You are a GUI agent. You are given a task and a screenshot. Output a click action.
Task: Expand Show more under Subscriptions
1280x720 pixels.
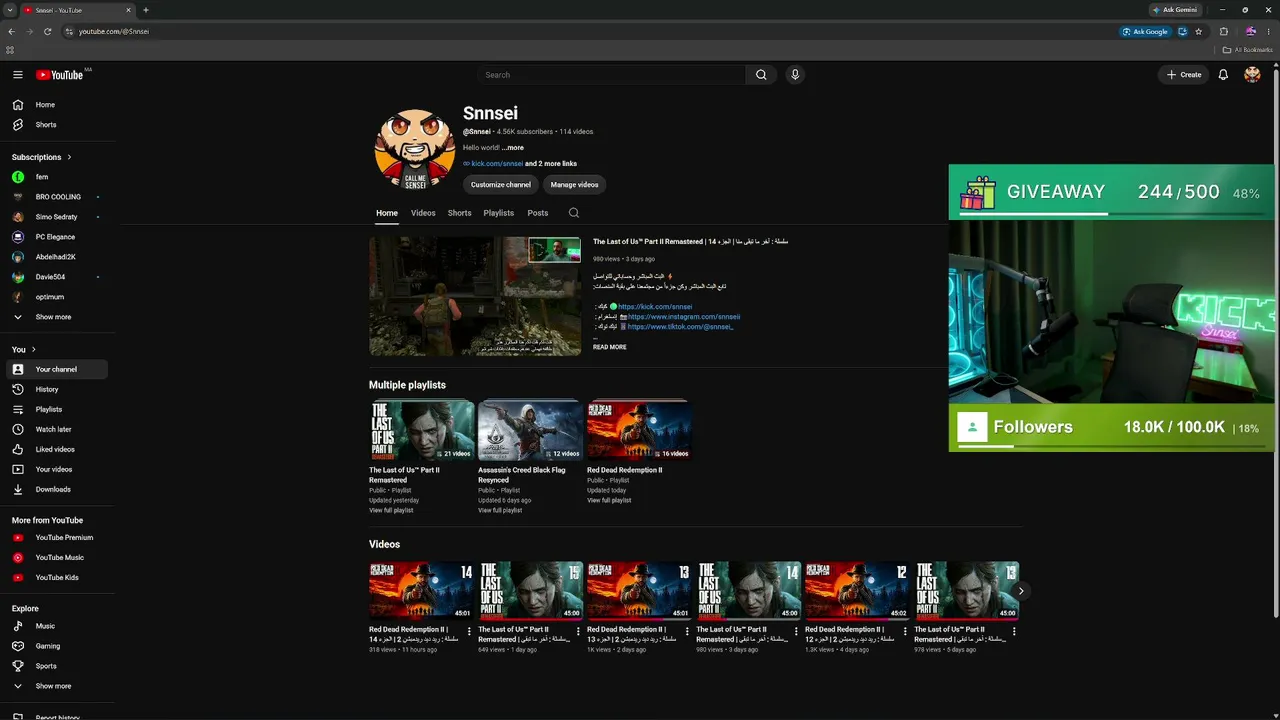pos(57,317)
